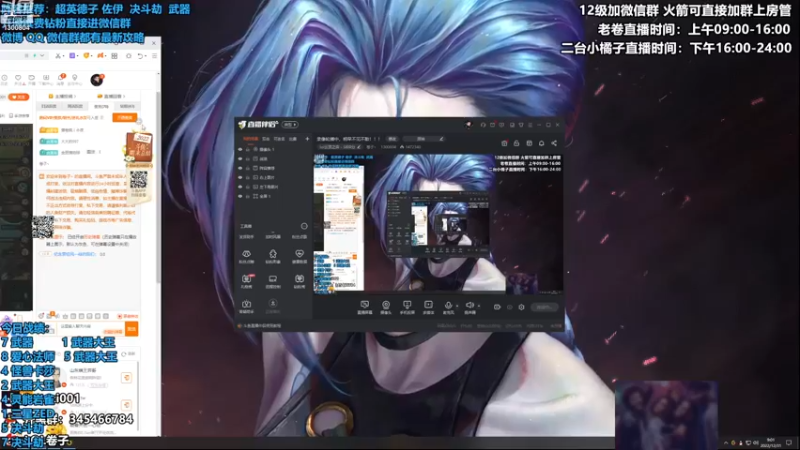Click the share icon above the preview
800x450 pixels.
[x=554, y=143]
